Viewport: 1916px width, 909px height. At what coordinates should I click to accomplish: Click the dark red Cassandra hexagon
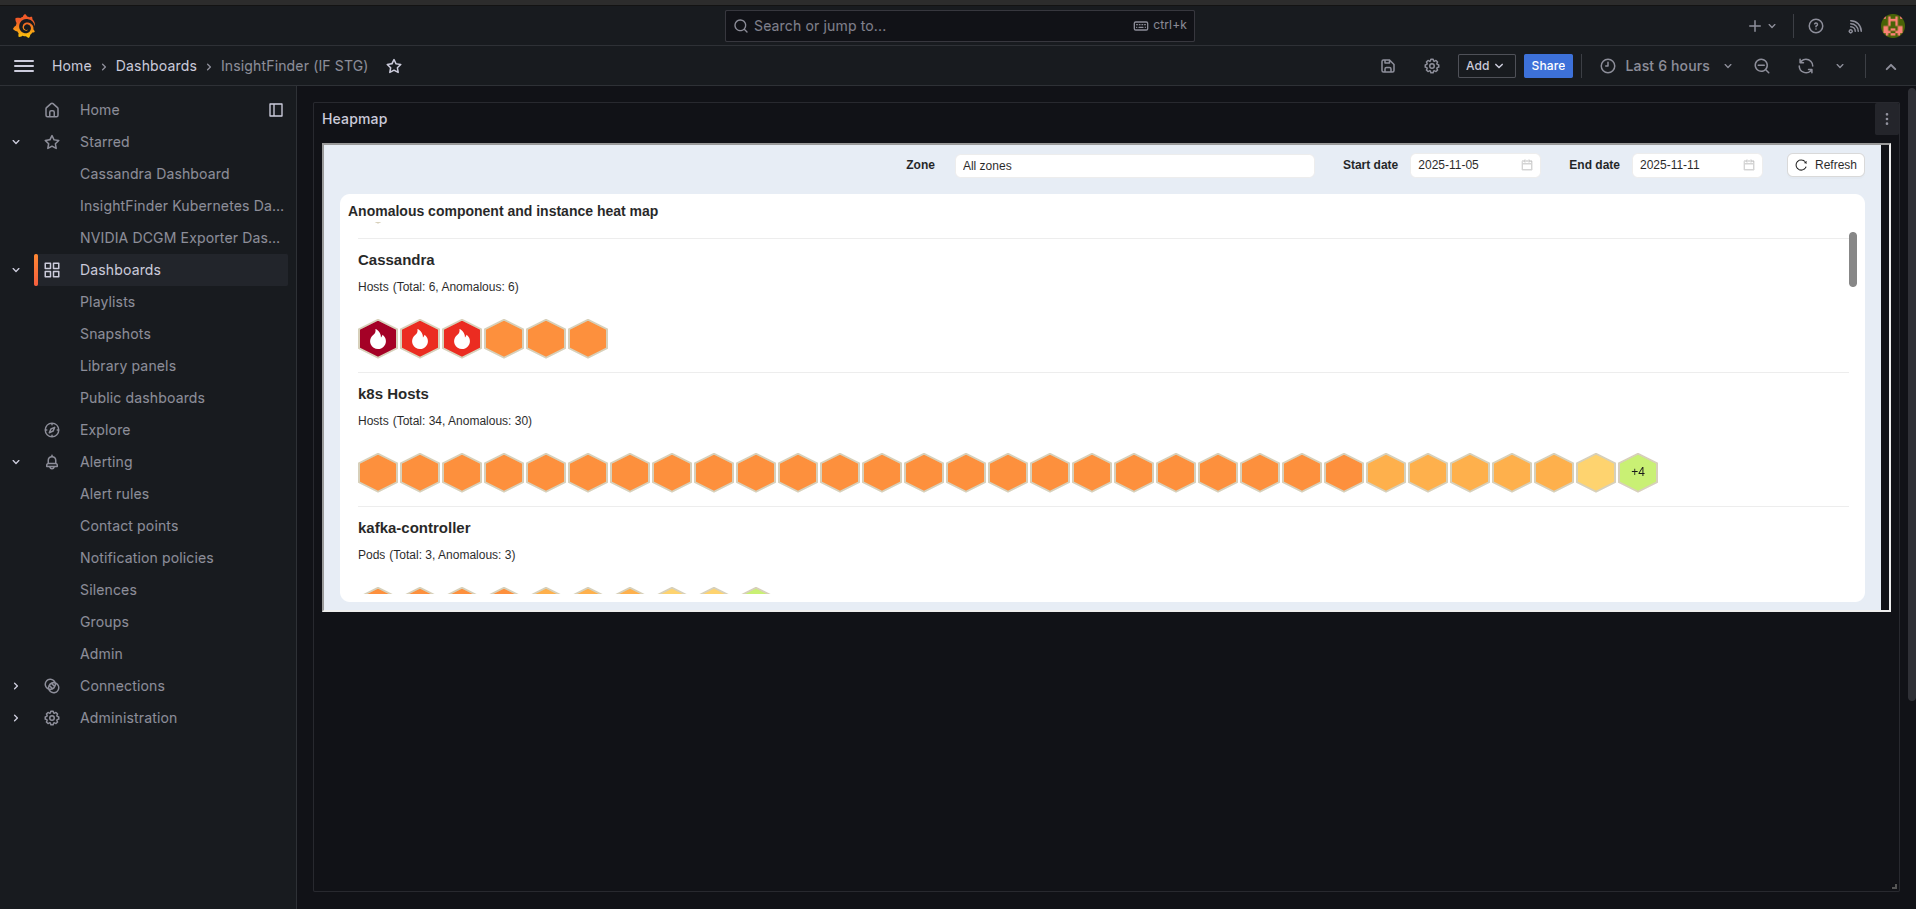click(x=378, y=339)
